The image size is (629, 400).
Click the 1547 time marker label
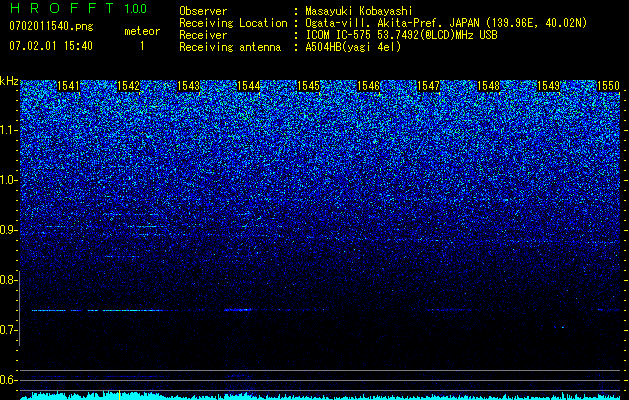(428, 86)
